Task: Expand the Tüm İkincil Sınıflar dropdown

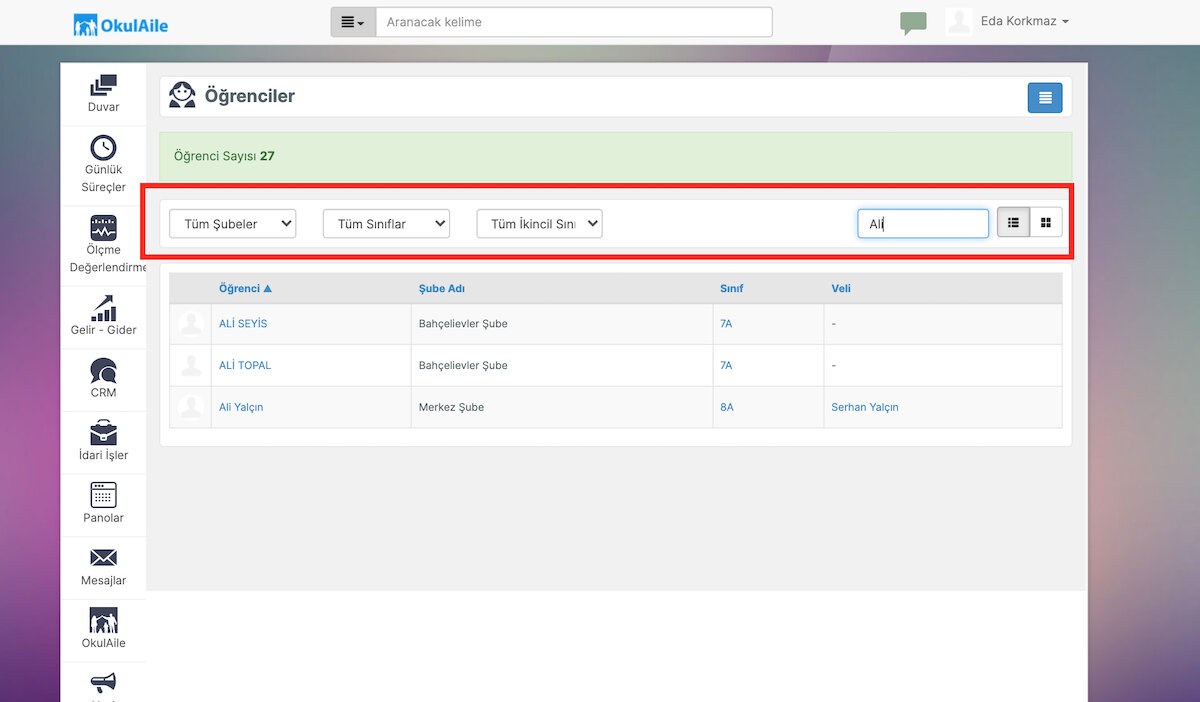Action: coord(539,224)
